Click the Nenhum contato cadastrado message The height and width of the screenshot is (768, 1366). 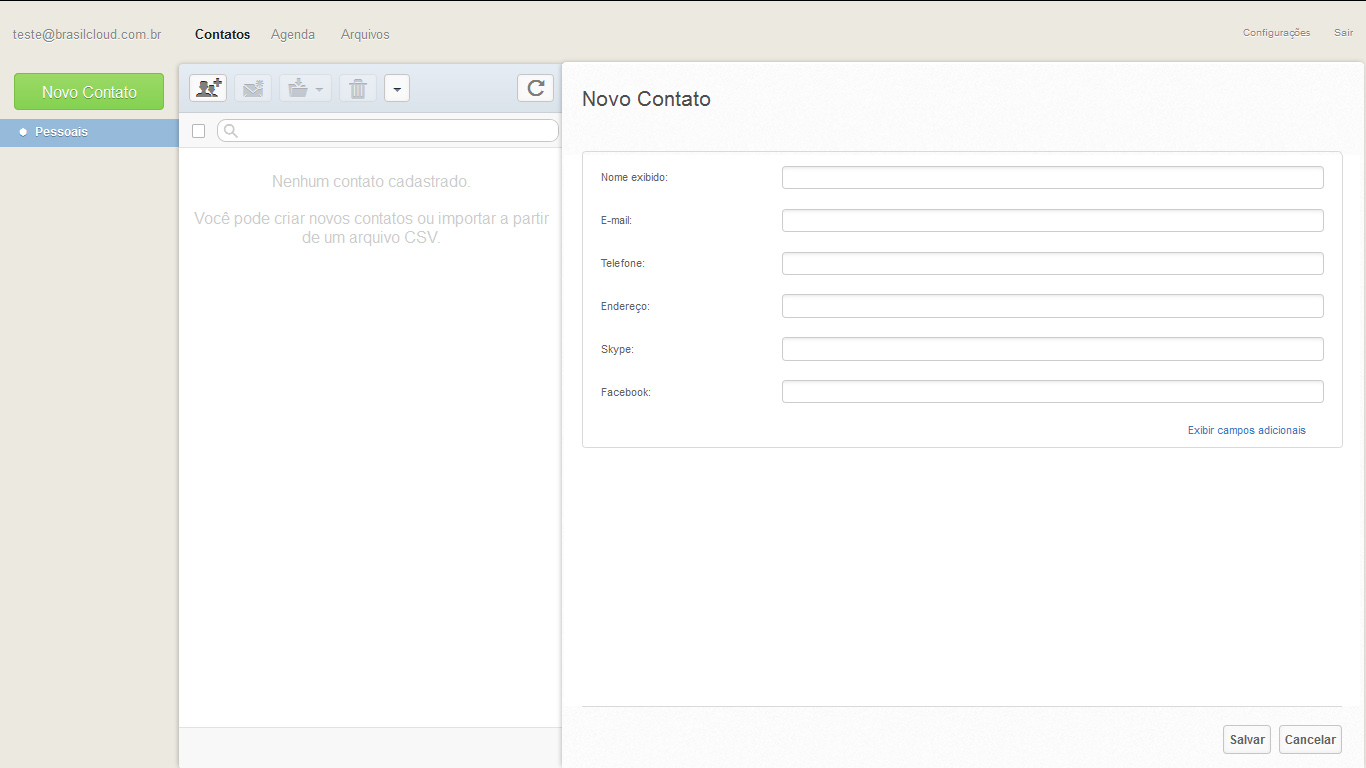pos(371,182)
